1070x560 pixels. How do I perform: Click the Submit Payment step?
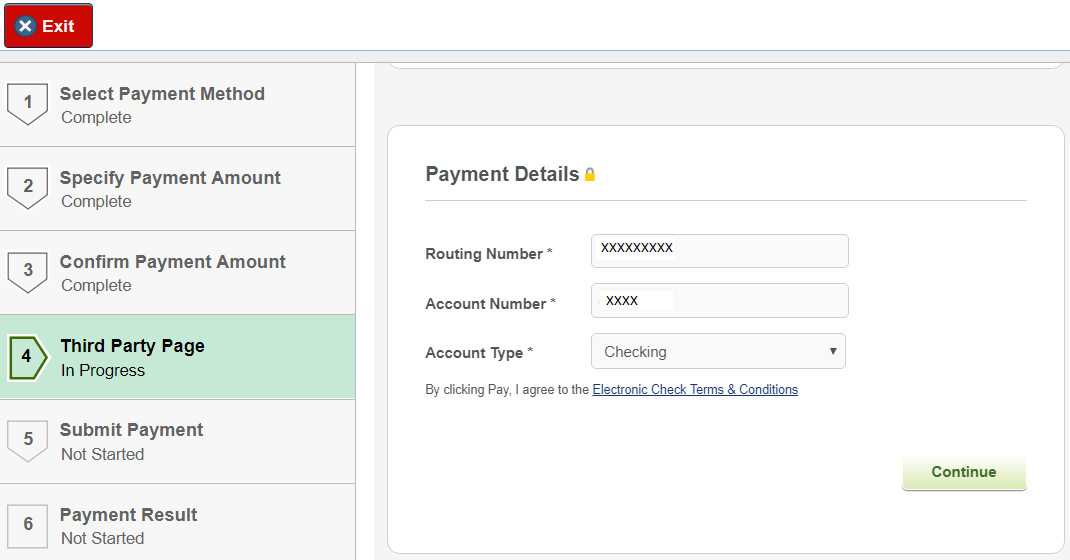pos(131,430)
